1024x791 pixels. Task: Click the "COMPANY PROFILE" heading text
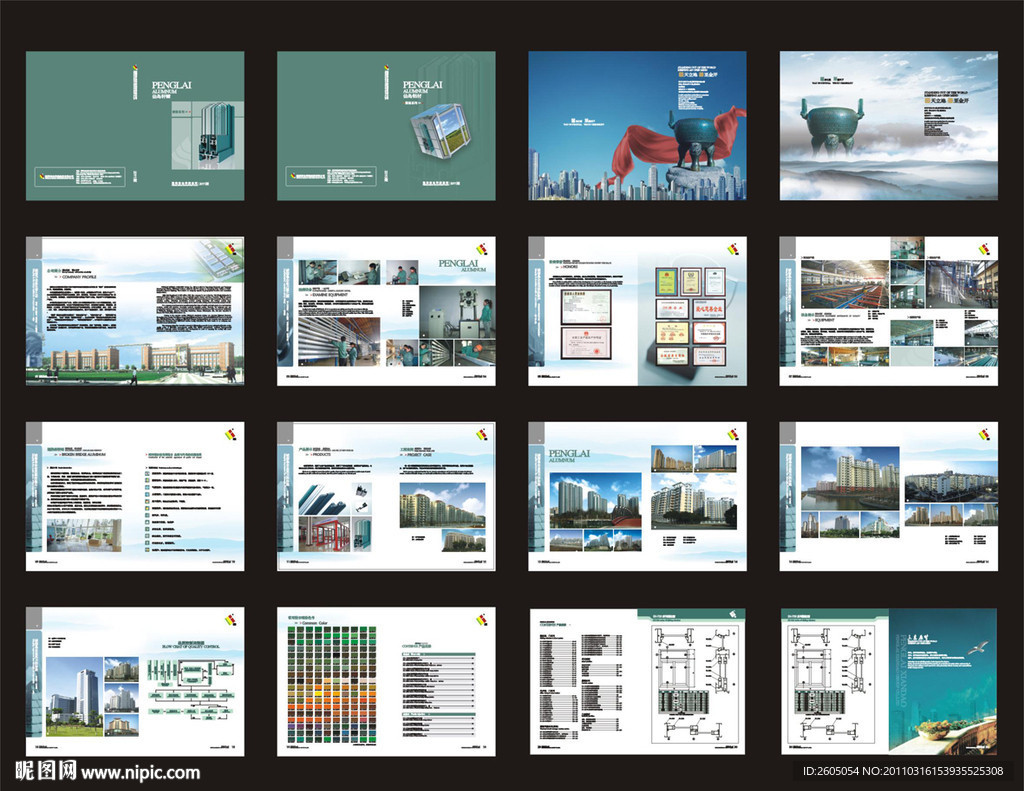tap(79, 277)
